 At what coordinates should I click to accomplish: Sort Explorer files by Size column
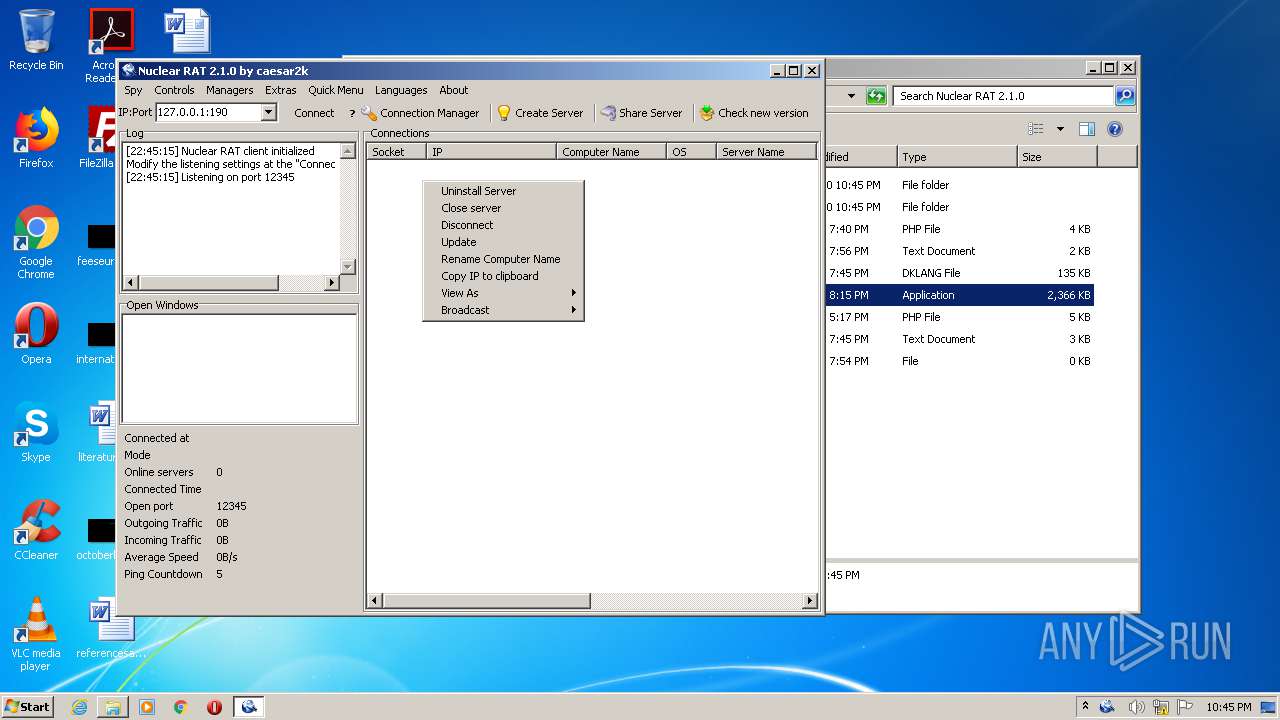1057,157
